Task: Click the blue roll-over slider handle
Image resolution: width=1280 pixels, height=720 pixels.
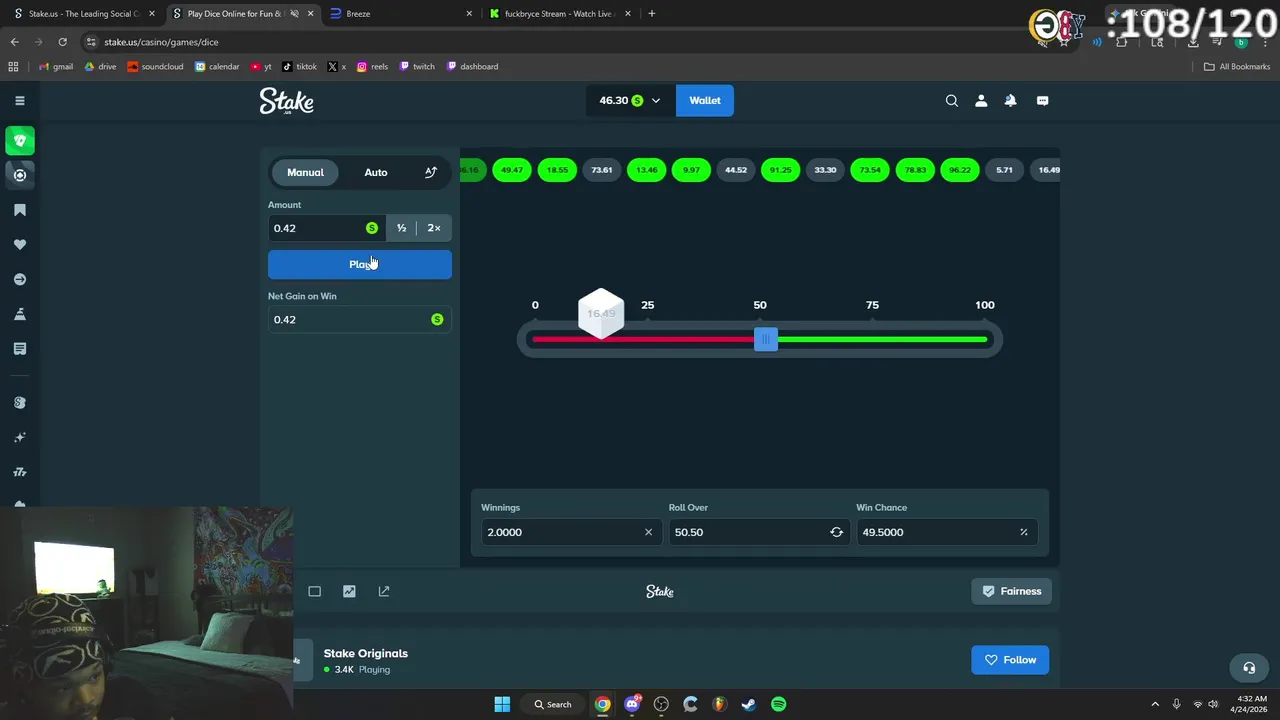Action: [766, 340]
